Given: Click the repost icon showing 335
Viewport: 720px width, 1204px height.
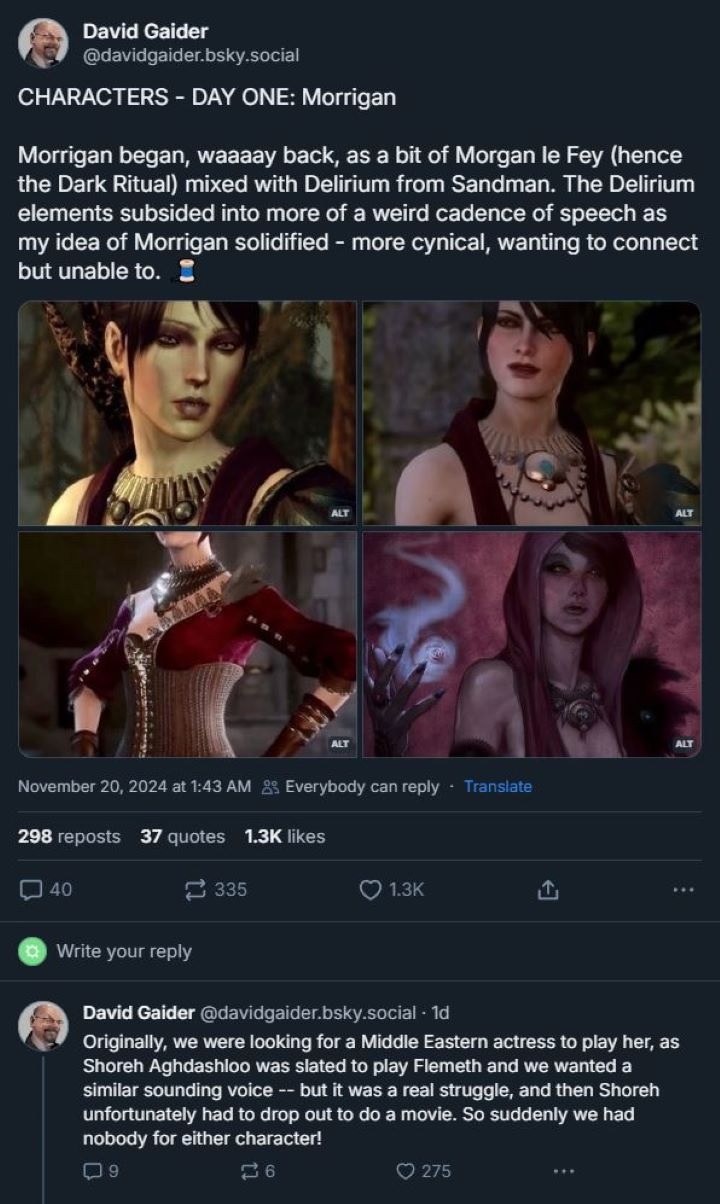Looking at the screenshot, I should point(196,889).
